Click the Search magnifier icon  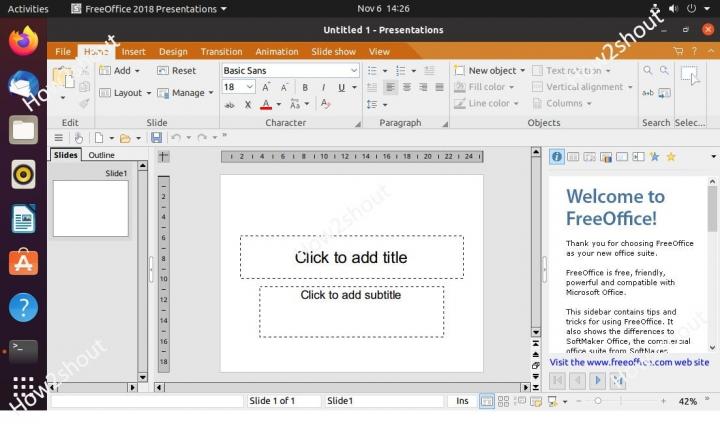click(x=648, y=71)
